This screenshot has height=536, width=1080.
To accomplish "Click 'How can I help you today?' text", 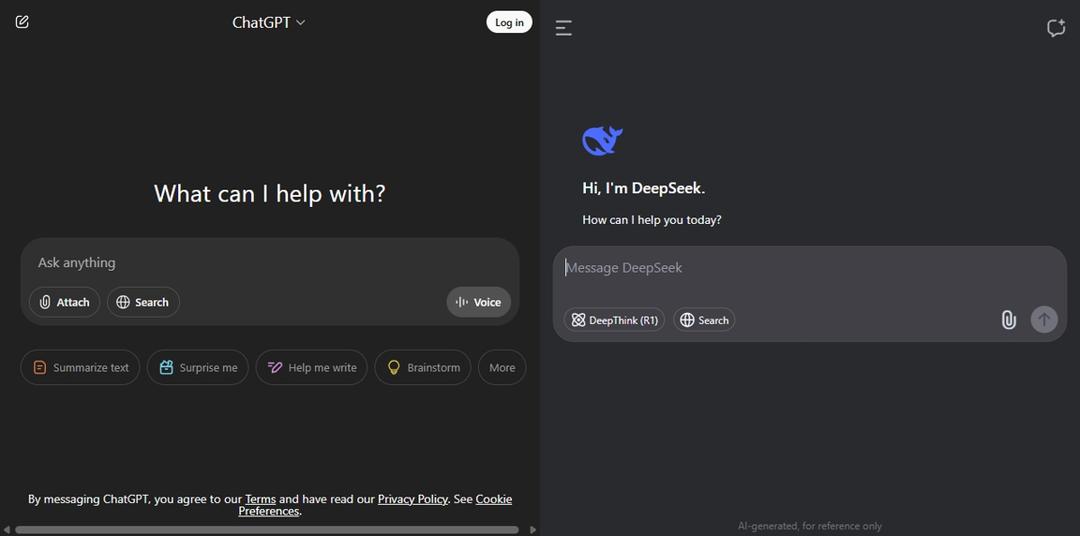I will (x=652, y=220).
